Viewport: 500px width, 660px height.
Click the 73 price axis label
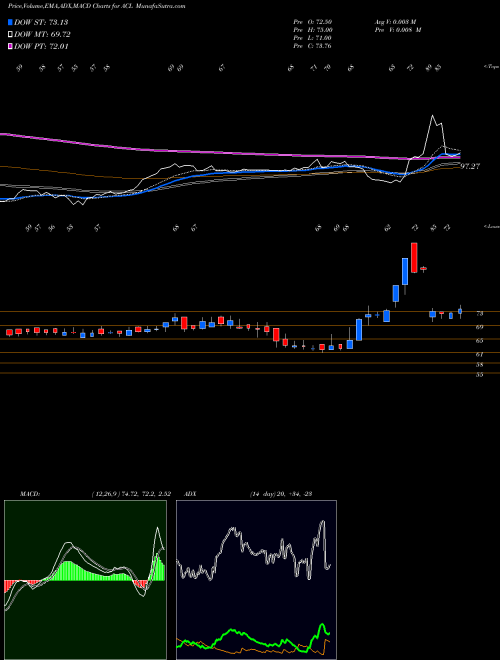coord(479,314)
